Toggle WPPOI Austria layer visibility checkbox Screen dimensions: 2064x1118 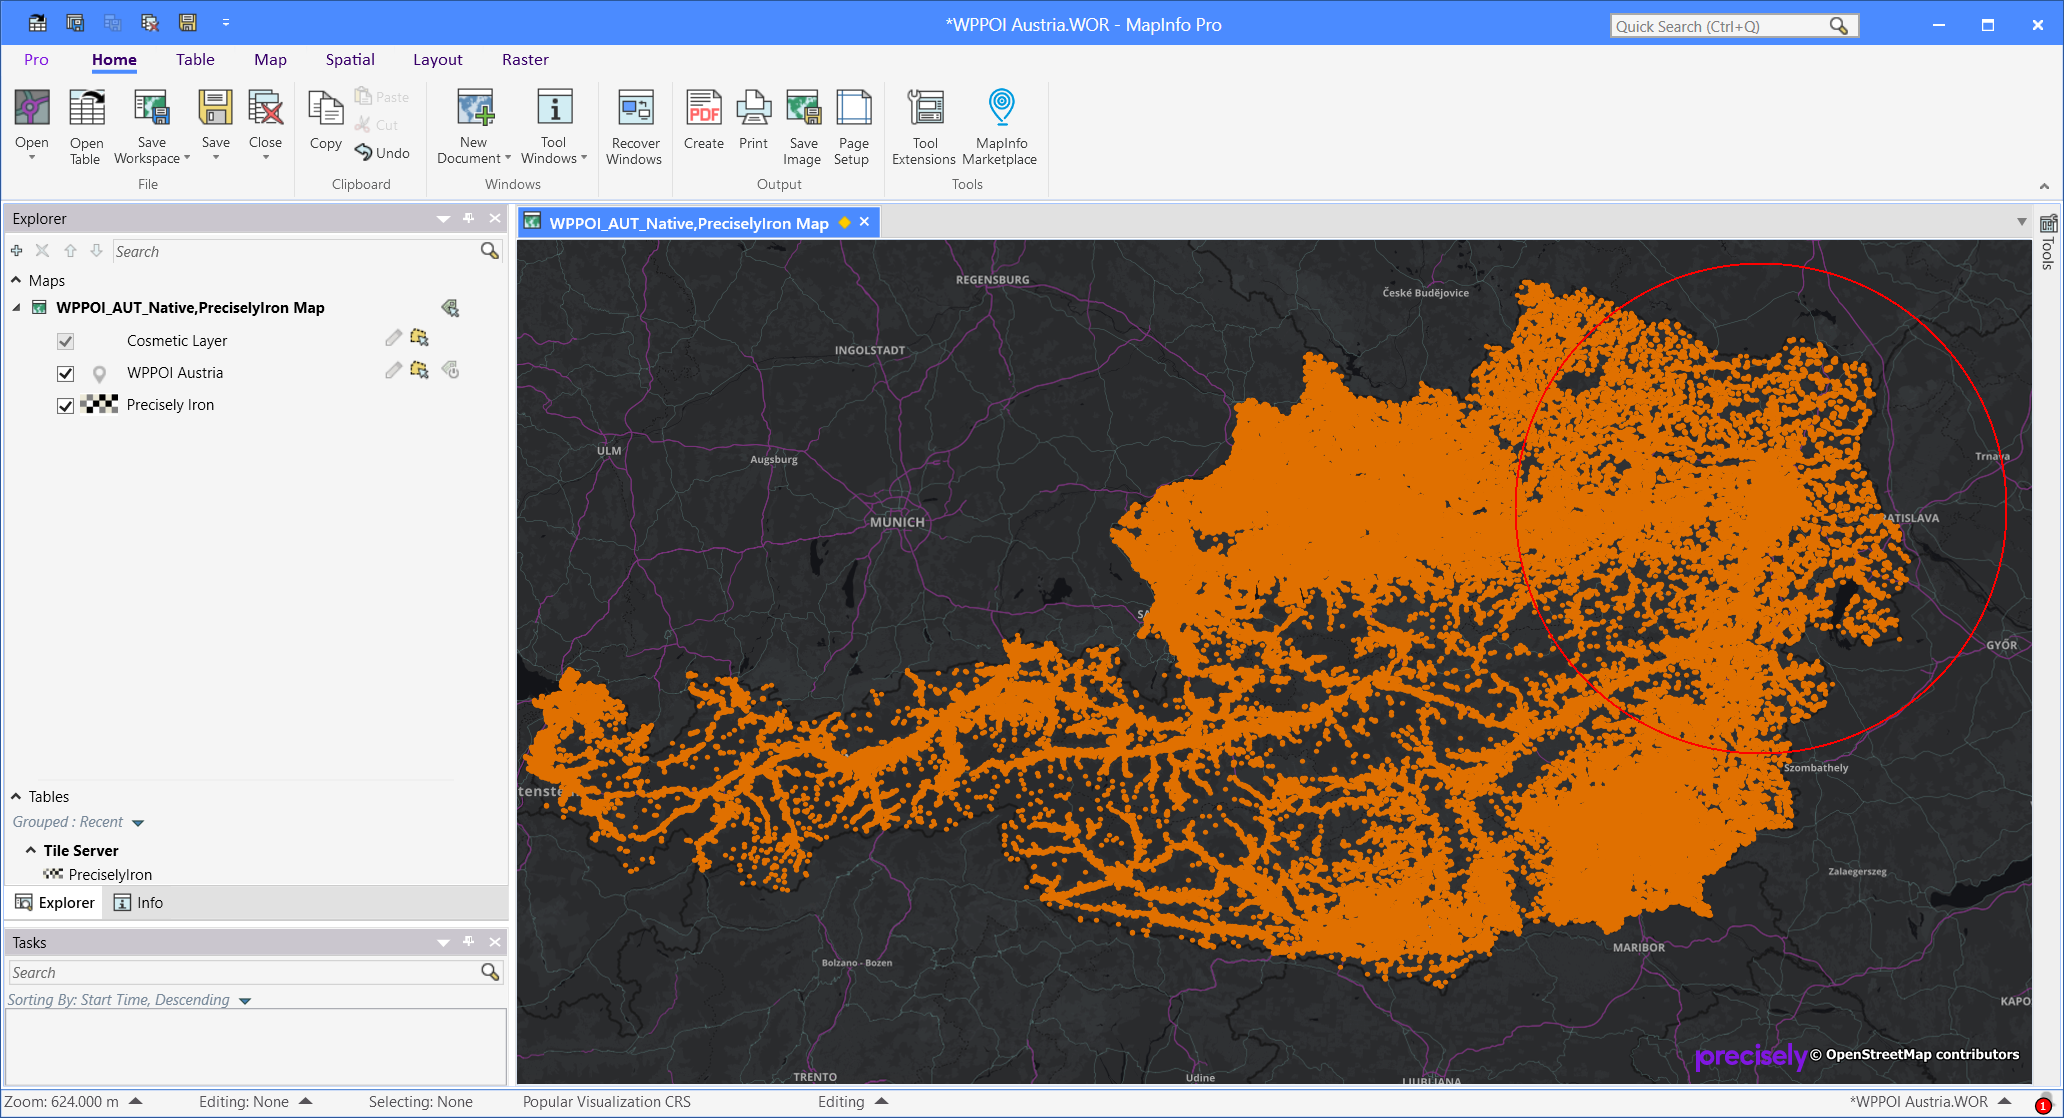point(66,373)
